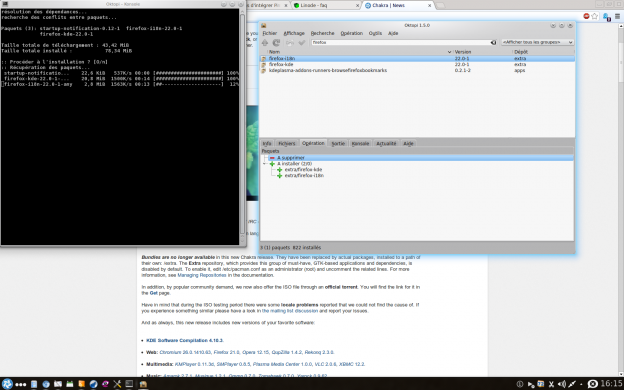Image resolution: width=624 pixels, height=390 pixels.
Task: Open the Chromium globe taskbar icon
Action: [x=46, y=384]
